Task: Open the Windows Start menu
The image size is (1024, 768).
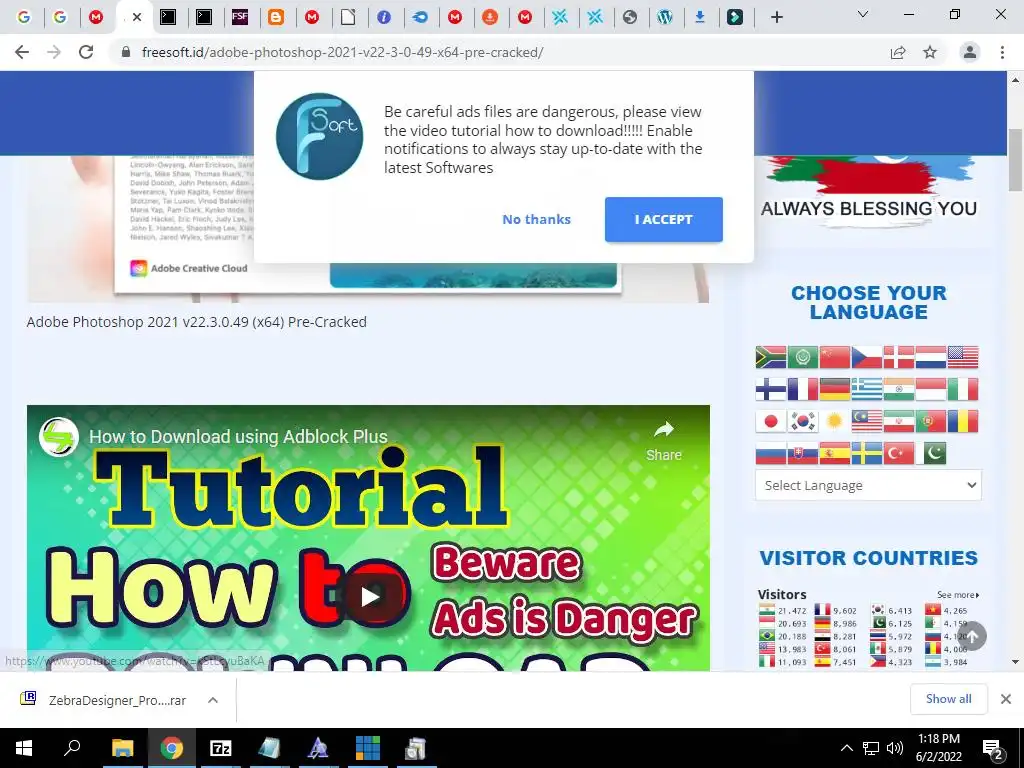Action: click(24, 748)
